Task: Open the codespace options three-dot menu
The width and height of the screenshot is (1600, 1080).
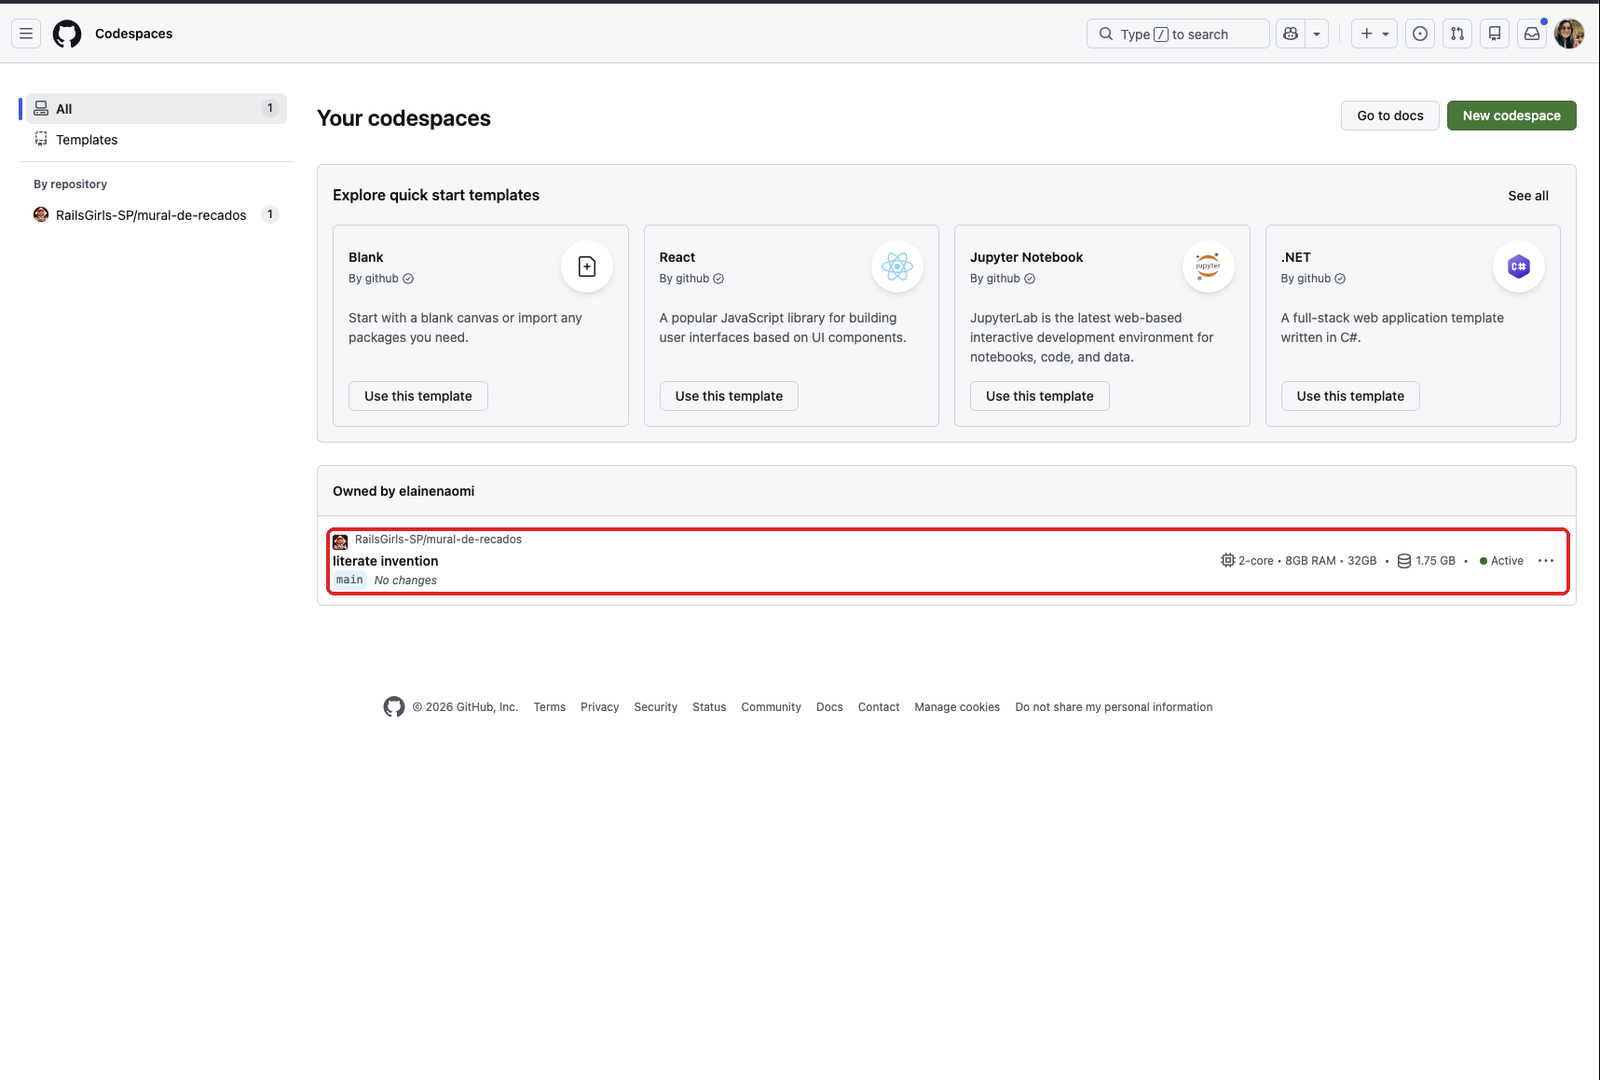Action: 1546,561
